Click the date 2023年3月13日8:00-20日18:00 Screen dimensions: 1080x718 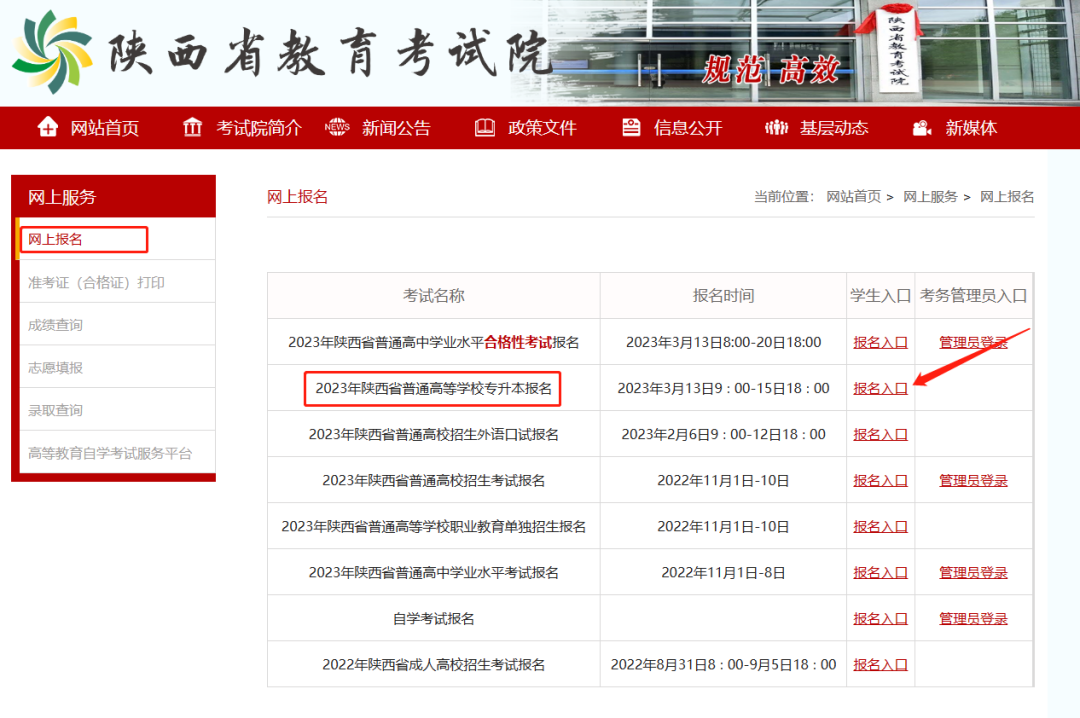click(x=723, y=342)
